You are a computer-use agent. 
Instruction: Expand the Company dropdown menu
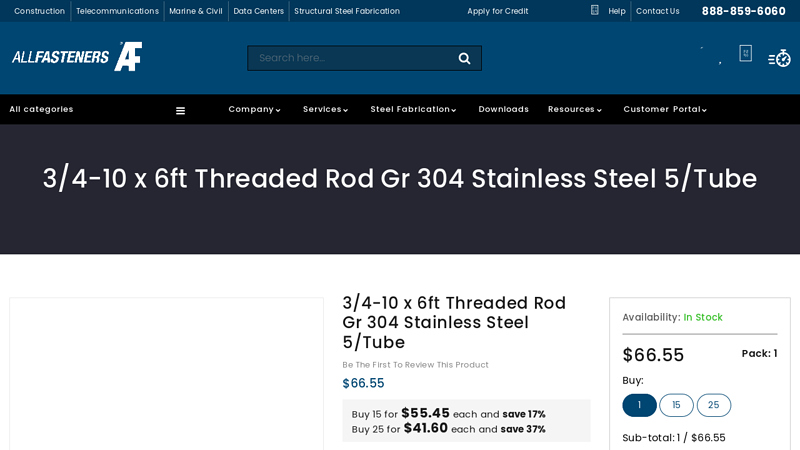click(254, 109)
